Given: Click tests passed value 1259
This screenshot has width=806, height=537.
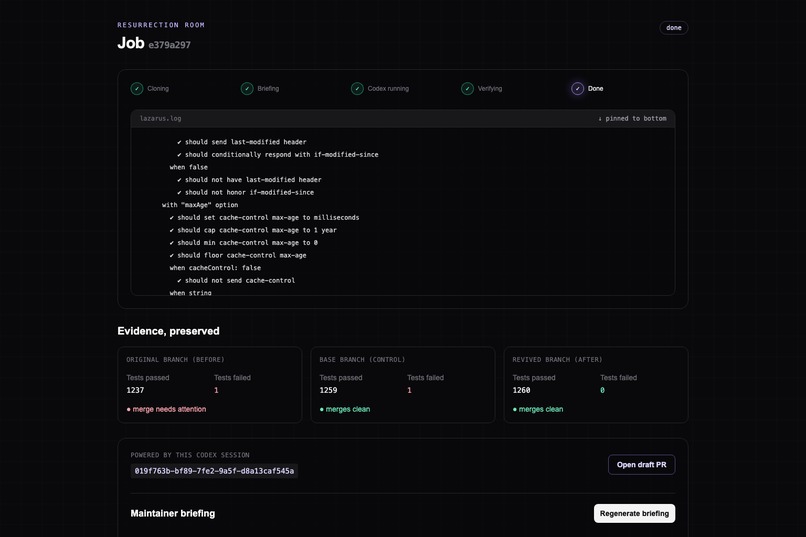Looking at the screenshot, I should point(328,390).
